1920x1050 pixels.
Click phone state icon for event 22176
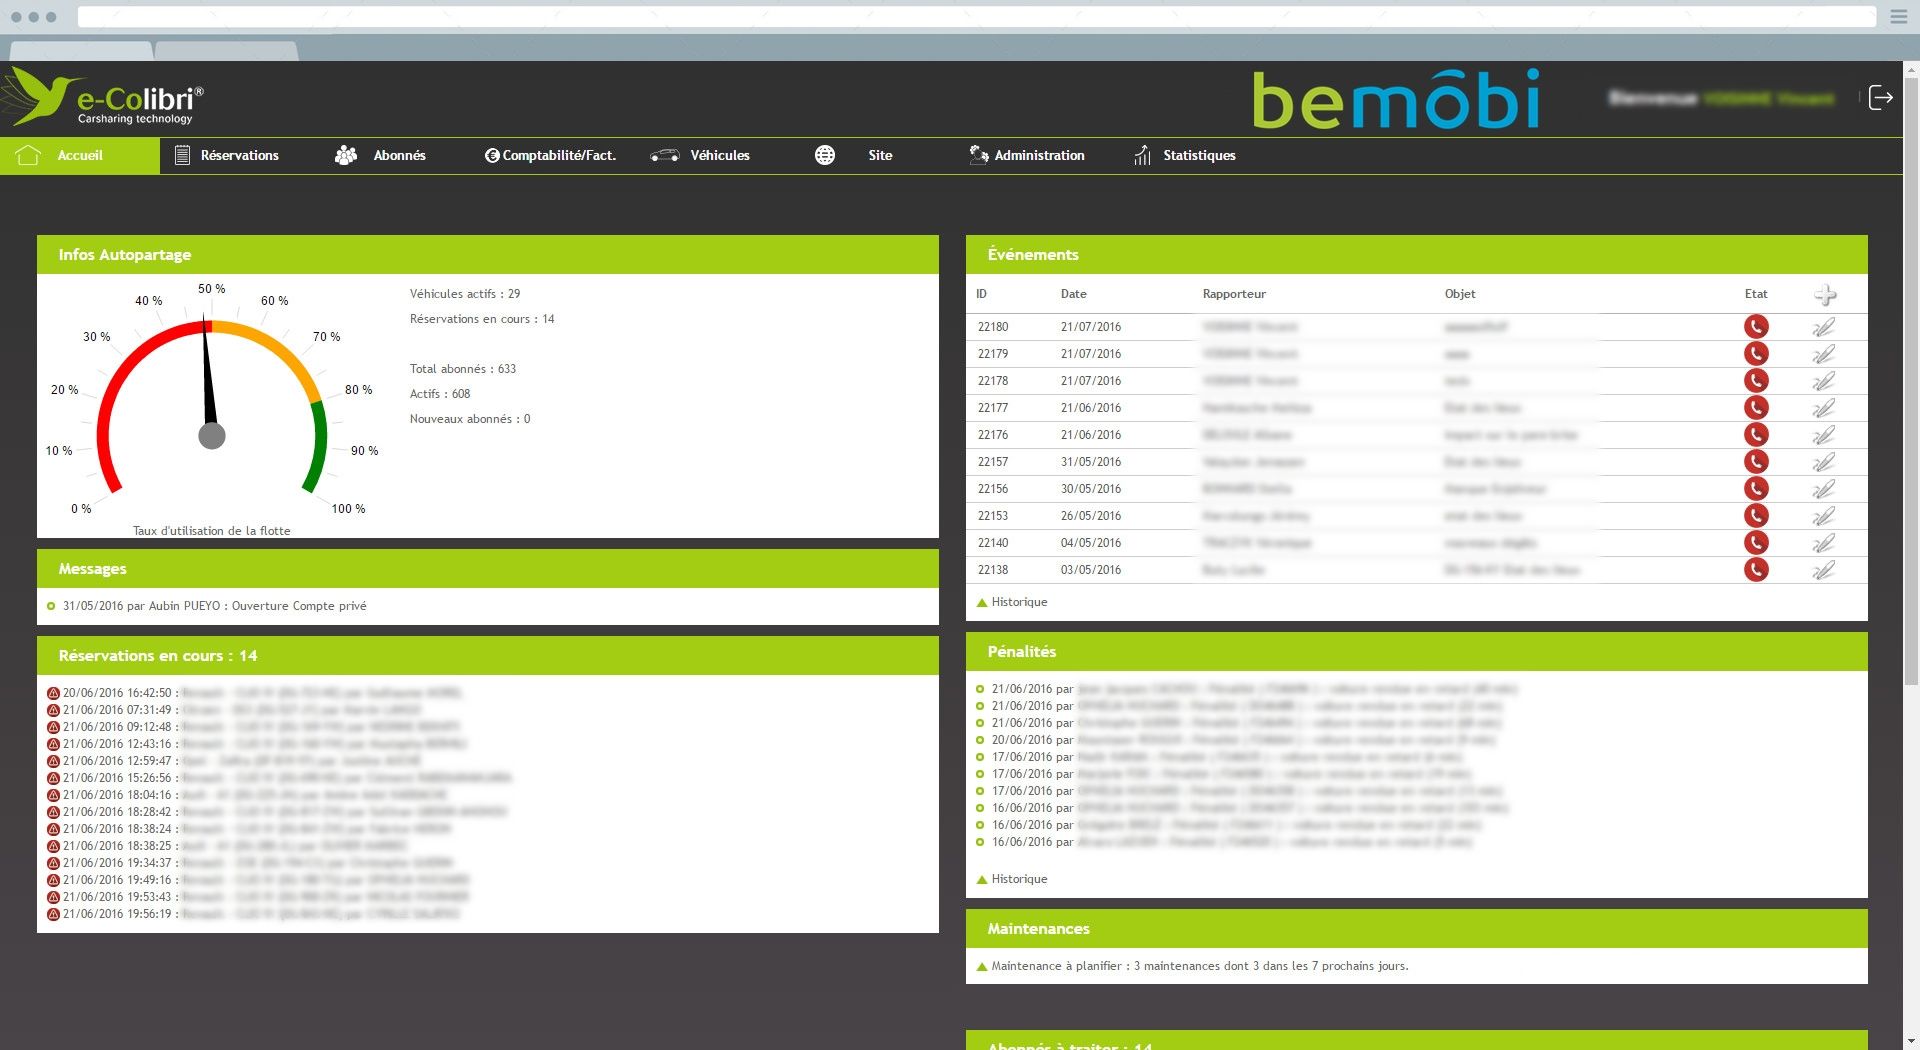point(1756,435)
